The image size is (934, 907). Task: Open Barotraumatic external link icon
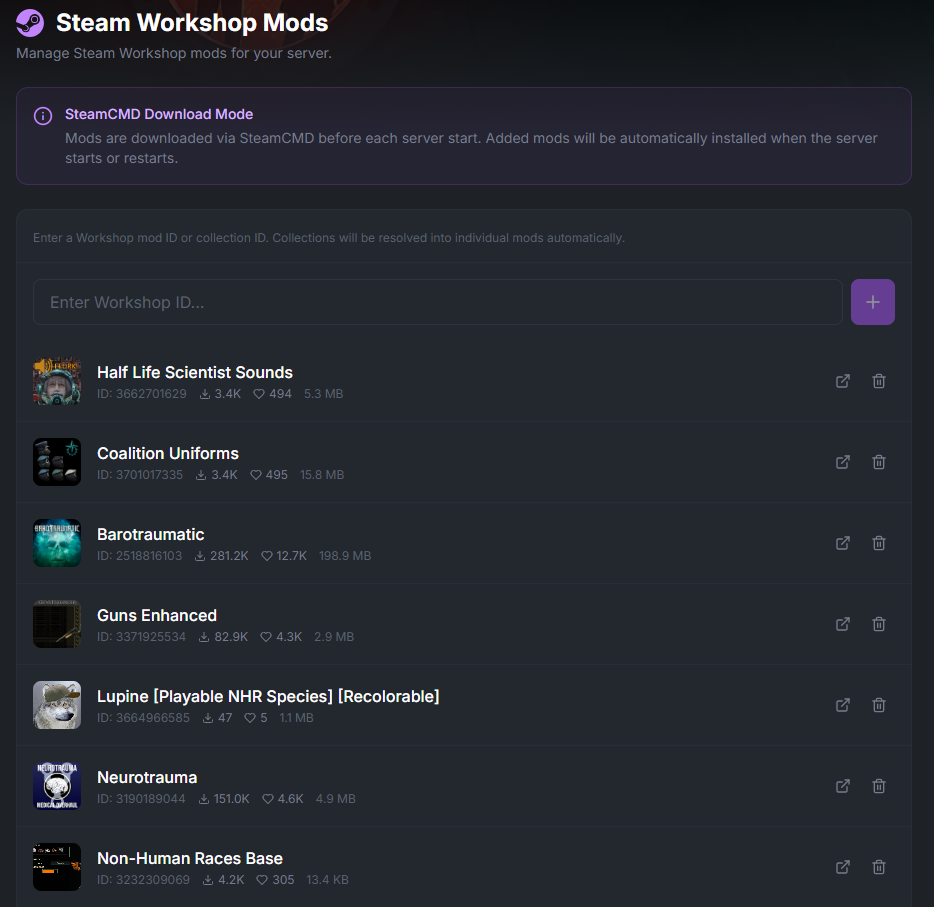[843, 543]
